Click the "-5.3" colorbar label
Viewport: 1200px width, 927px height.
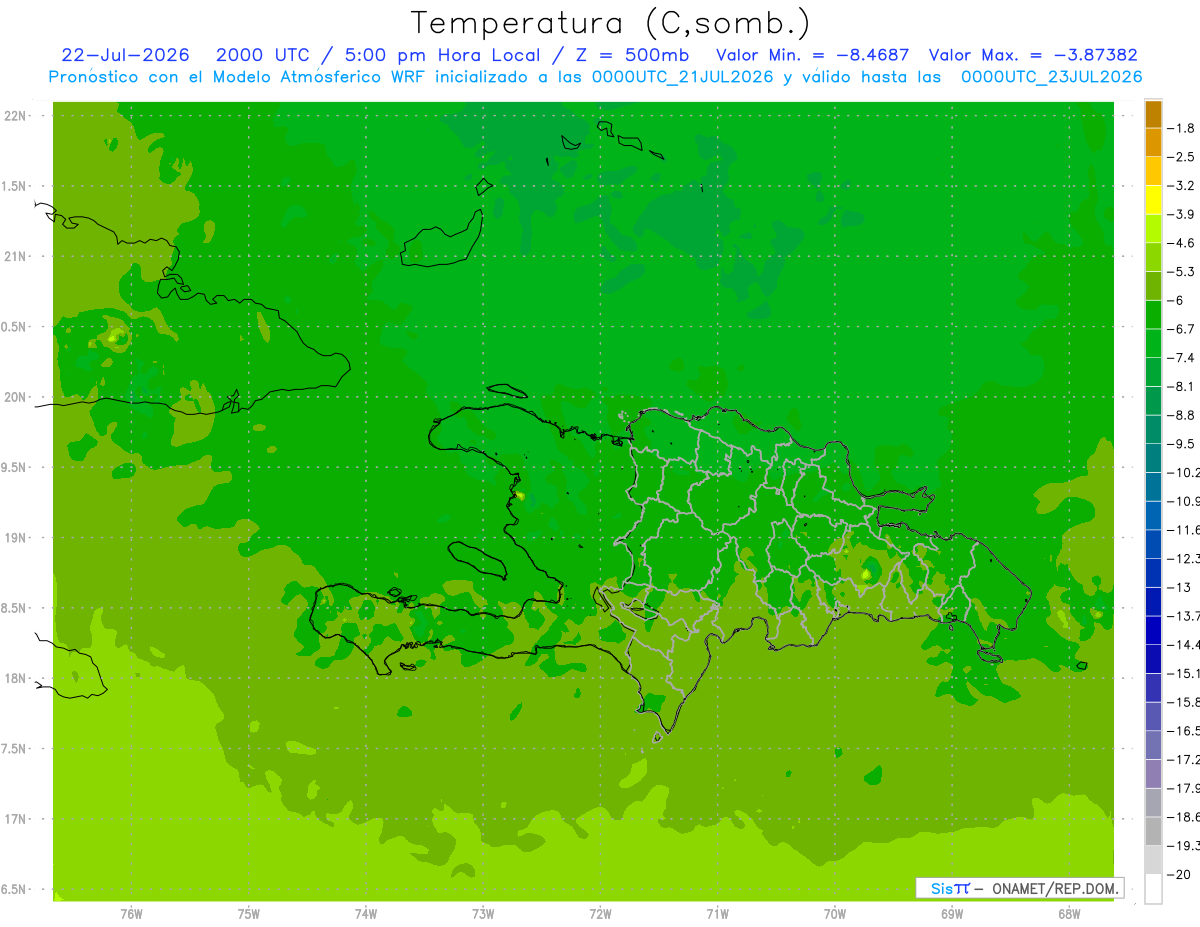tap(1181, 271)
